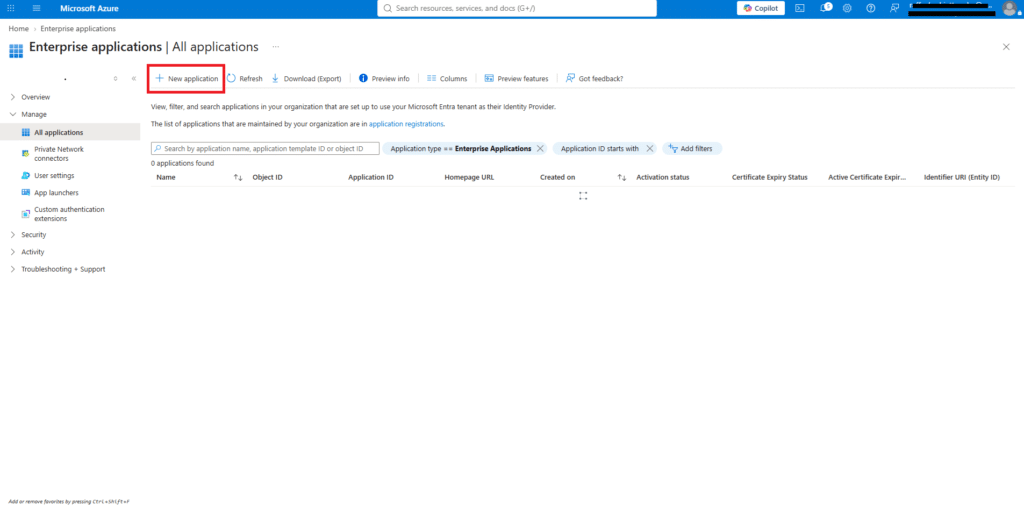The width and height of the screenshot is (1024, 506).
Task: Open Custom authentication extensions
Action: pos(70,214)
